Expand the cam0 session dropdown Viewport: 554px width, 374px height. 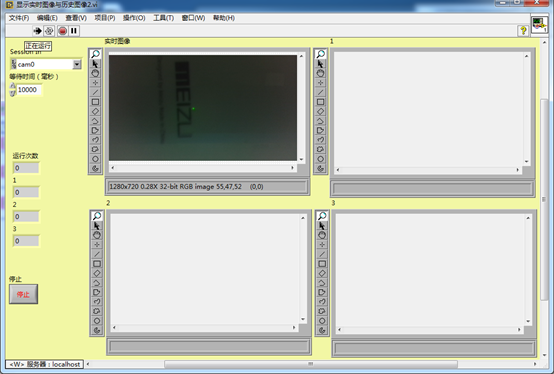(77, 64)
